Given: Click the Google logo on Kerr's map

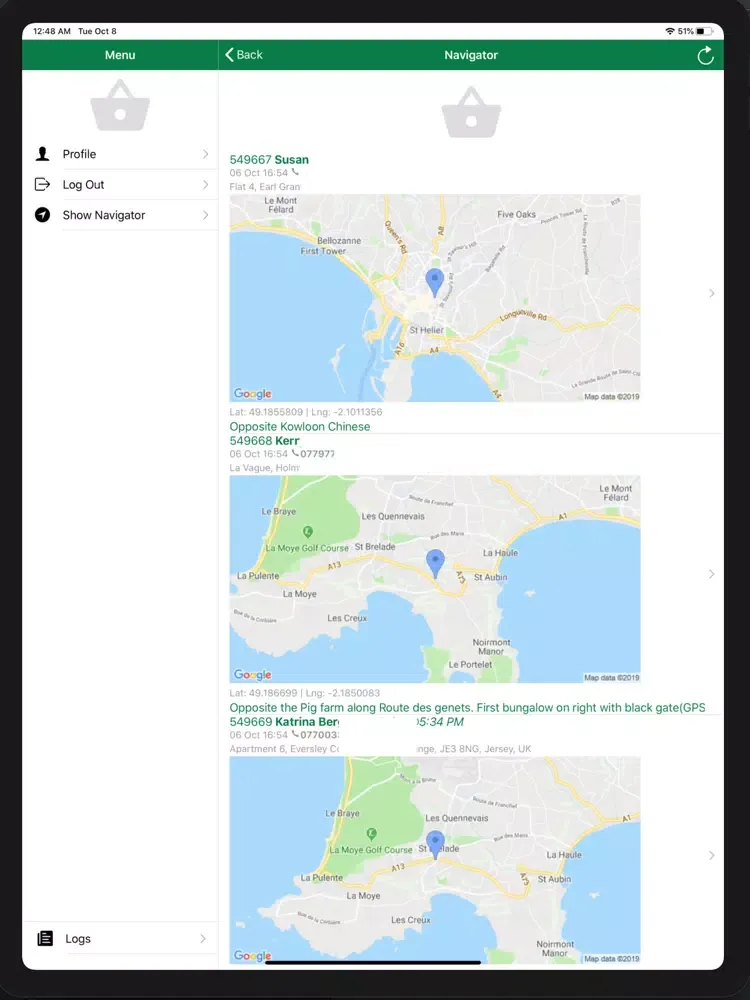Looking at the screenshot, I should 253,675.
